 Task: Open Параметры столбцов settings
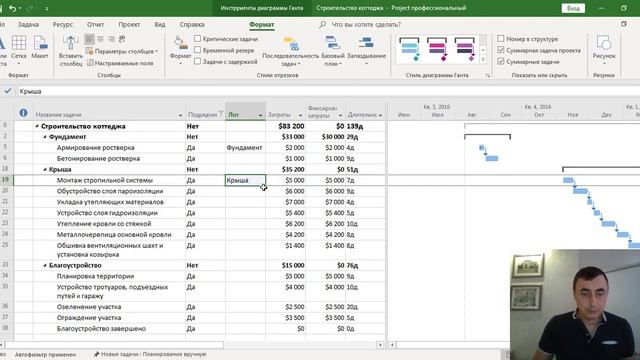pyautogui.click(x=122, y=51)
